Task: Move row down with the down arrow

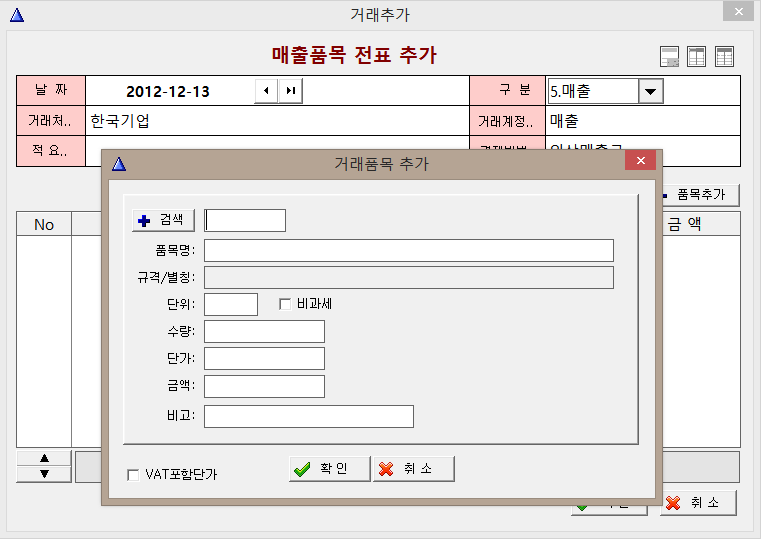Action: (44, 474)
